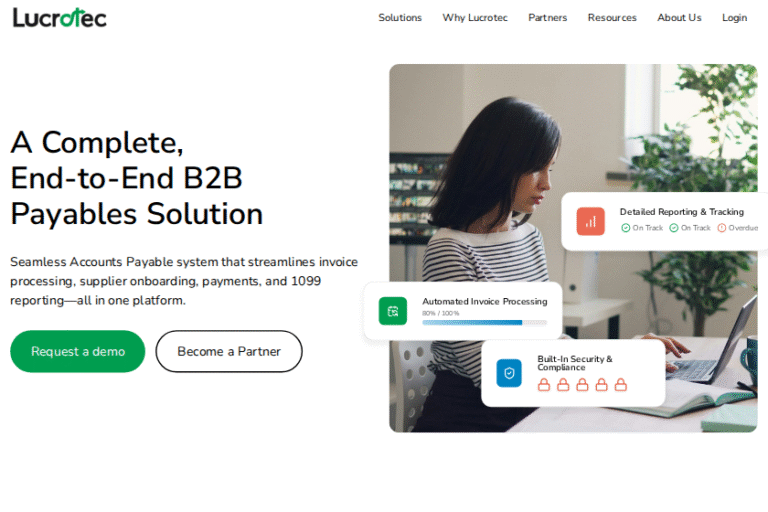The width and height of the screenshot is (768, 512).
Task: Click the second On Track status indicator
Action: tap(690, 228)
